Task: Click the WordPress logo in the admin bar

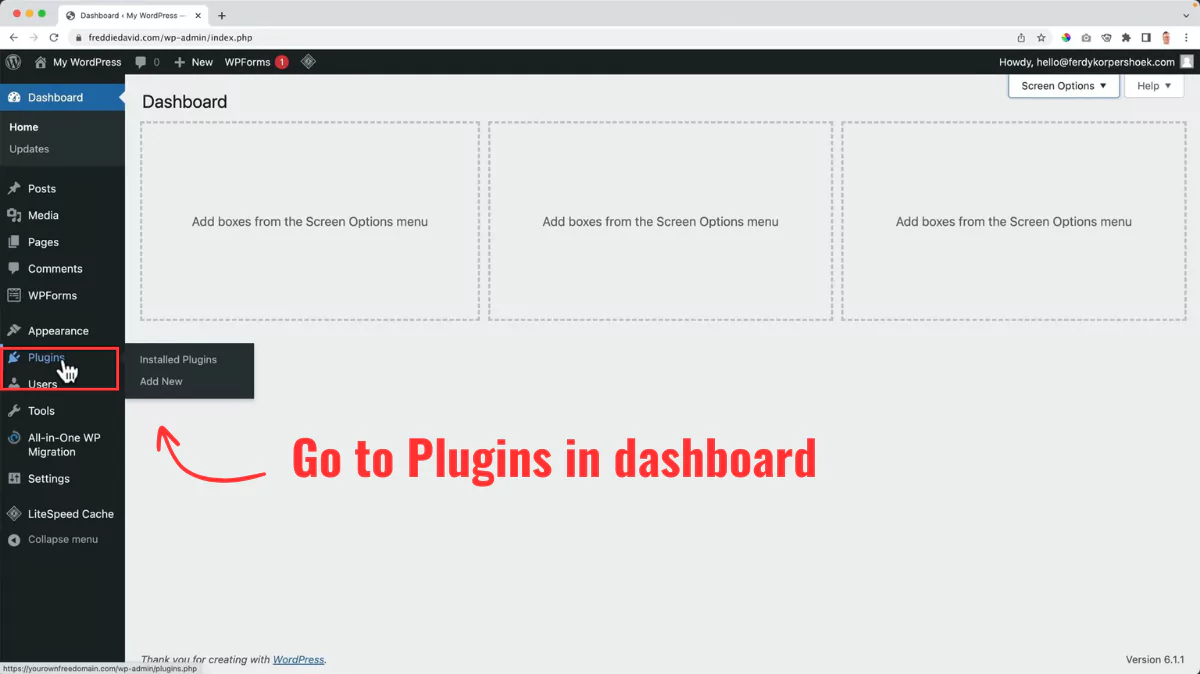Action: (13, 61)
